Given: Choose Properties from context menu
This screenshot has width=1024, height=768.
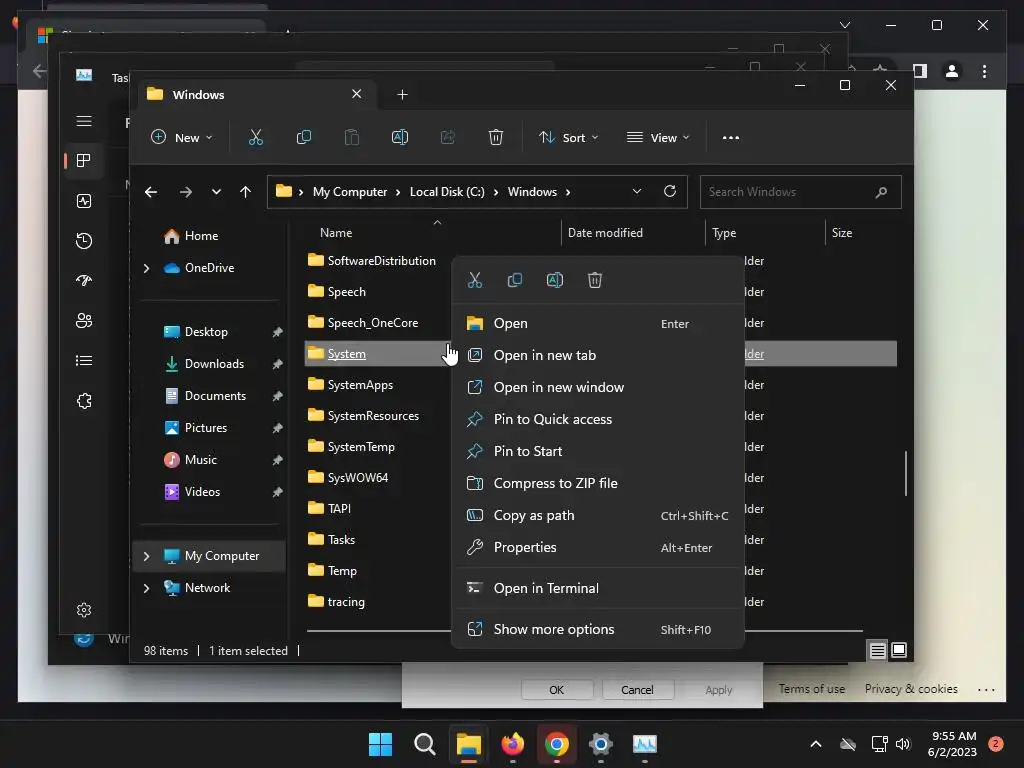Looking at the screenshot, I should (525, 547).
